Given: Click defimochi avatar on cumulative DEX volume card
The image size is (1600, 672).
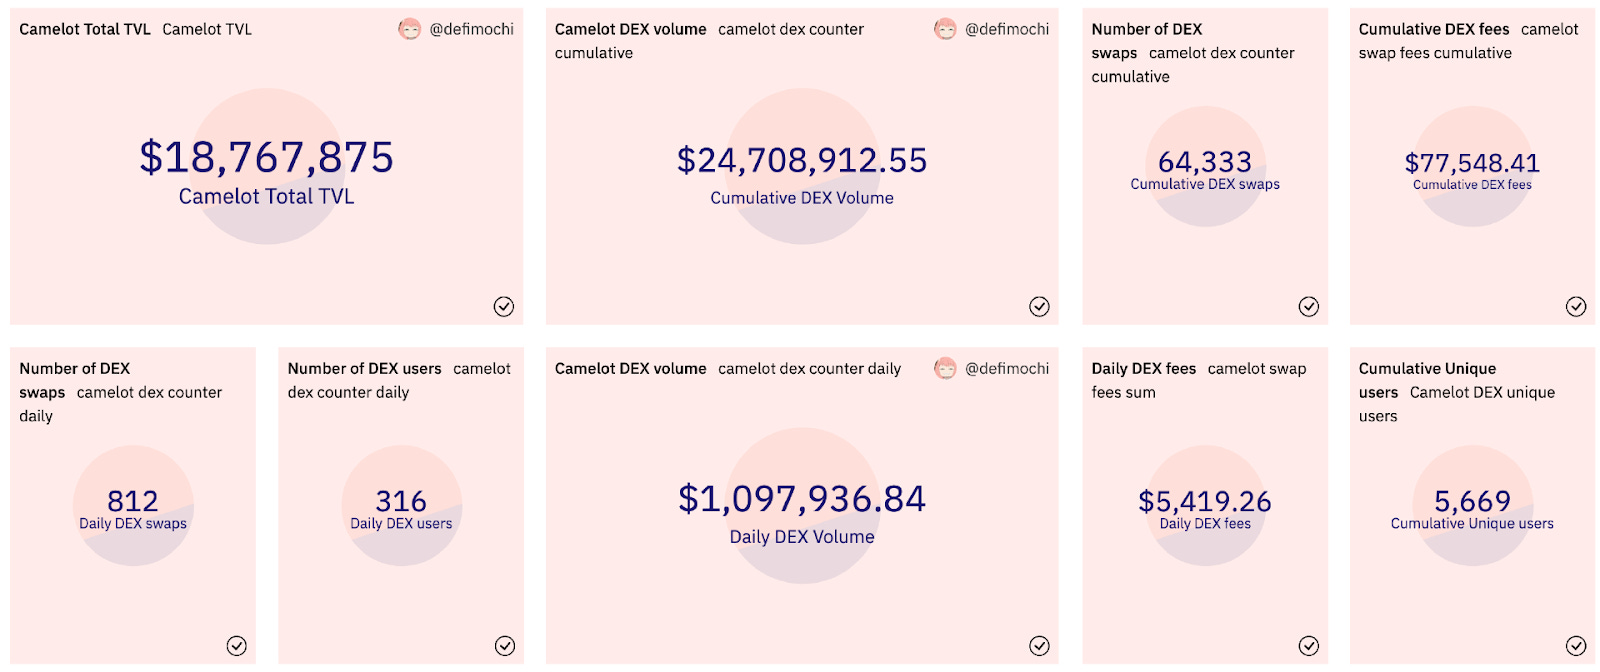Looking at the screenshot, I should [945, 30].
